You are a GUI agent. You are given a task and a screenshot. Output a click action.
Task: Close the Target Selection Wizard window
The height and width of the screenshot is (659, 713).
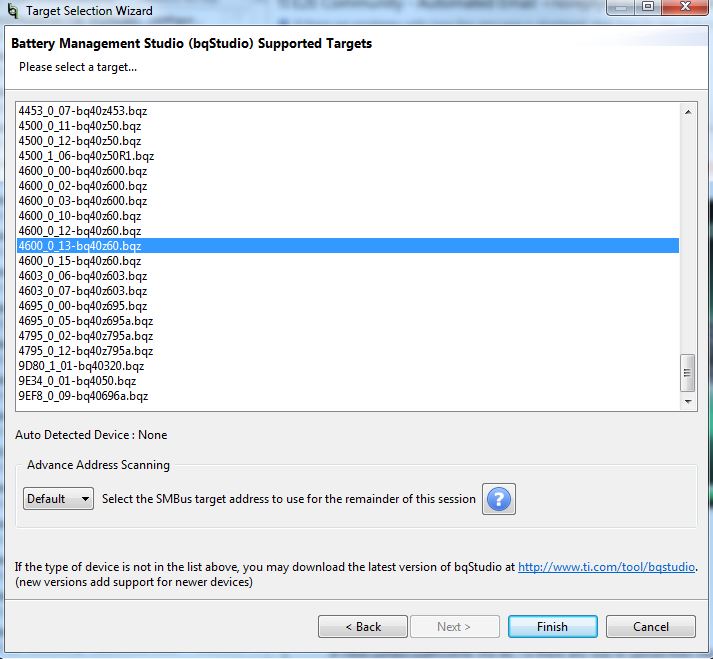point(684,7)
